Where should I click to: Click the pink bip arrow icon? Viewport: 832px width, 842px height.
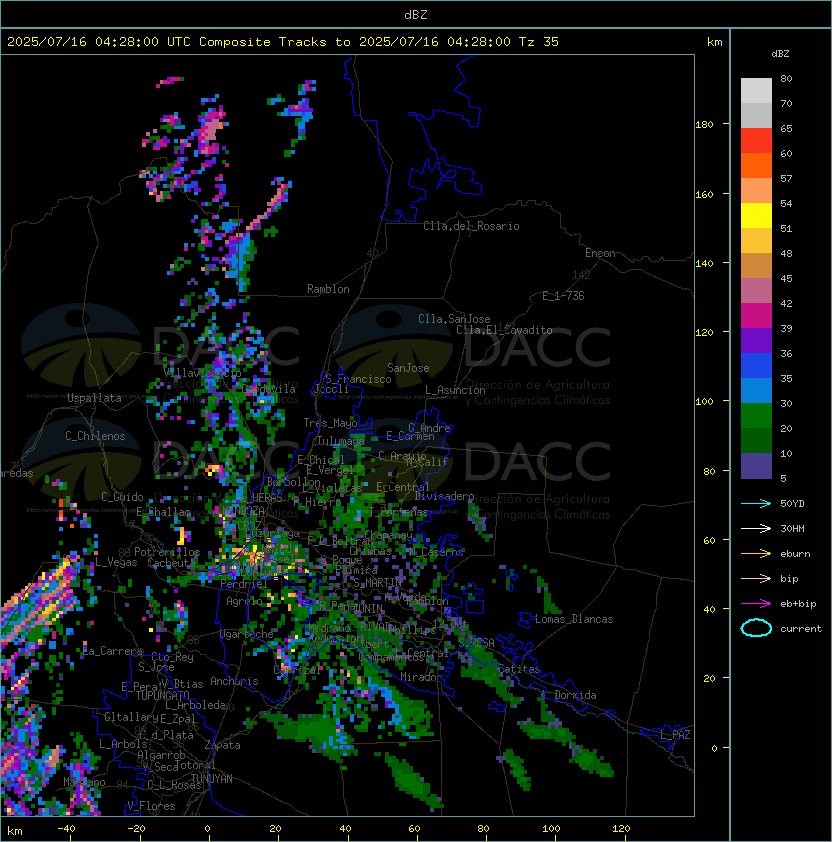click(x=756, y=578)
